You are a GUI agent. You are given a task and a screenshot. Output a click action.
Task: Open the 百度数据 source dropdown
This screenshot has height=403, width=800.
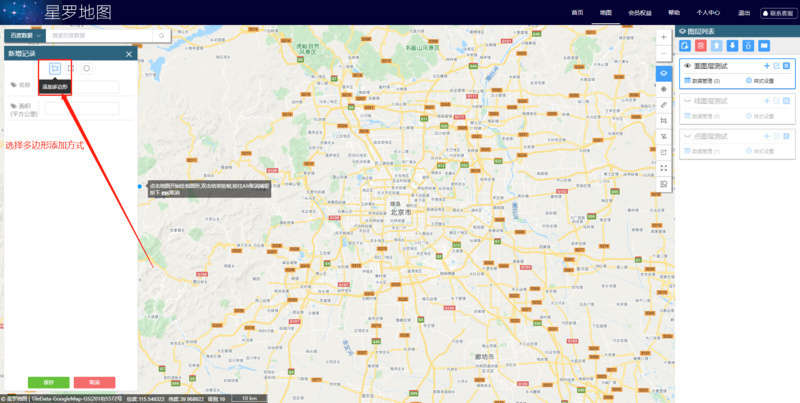pyautogui.click(x=25, y=36)
